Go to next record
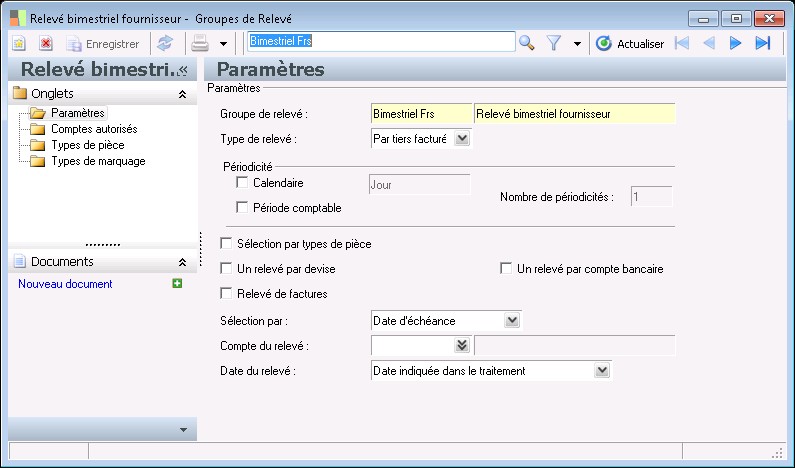 tap(736, 44)
